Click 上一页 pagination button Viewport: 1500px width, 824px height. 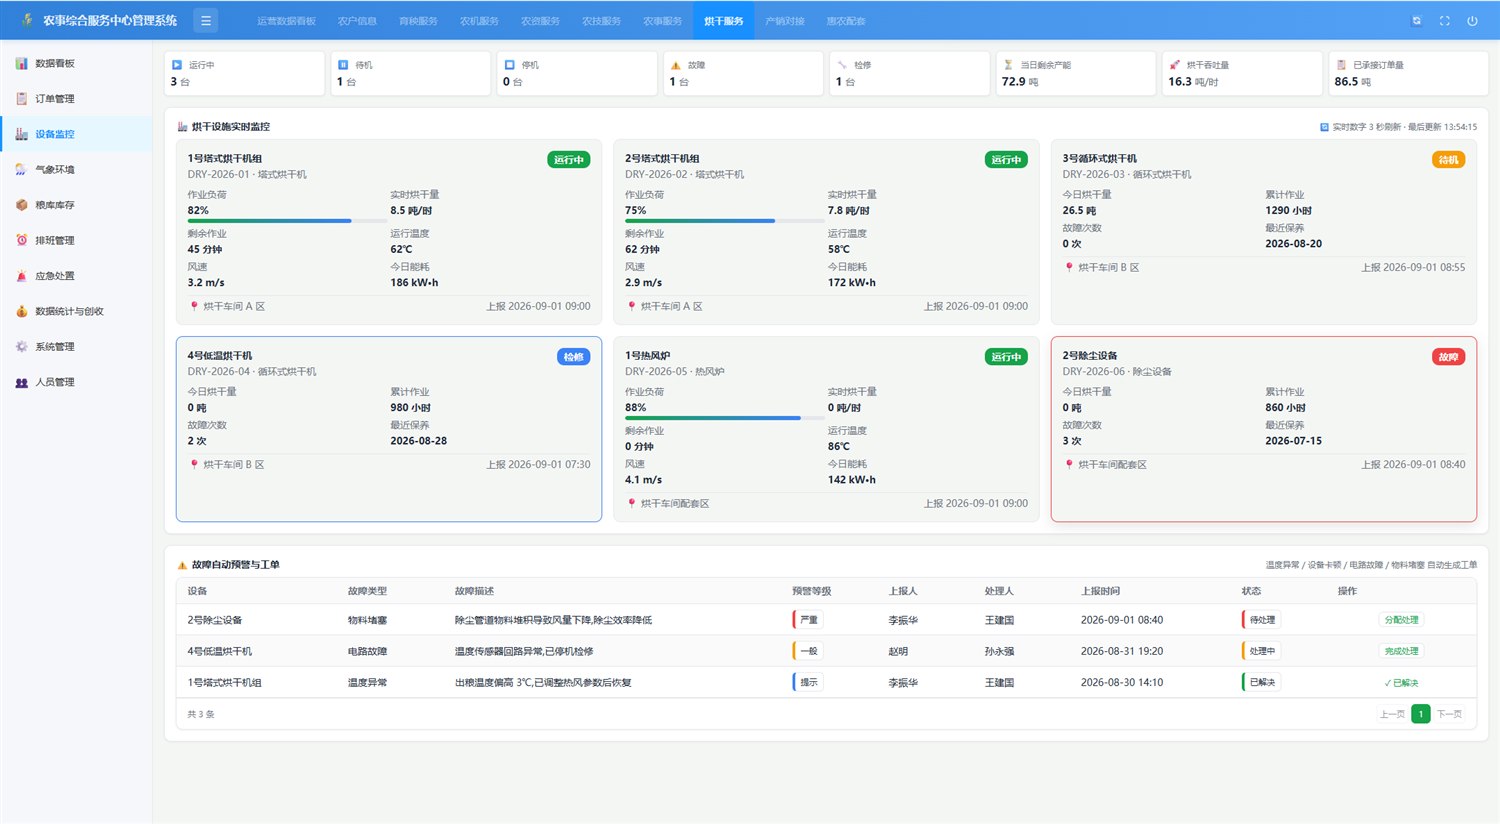click(1392, 714)
